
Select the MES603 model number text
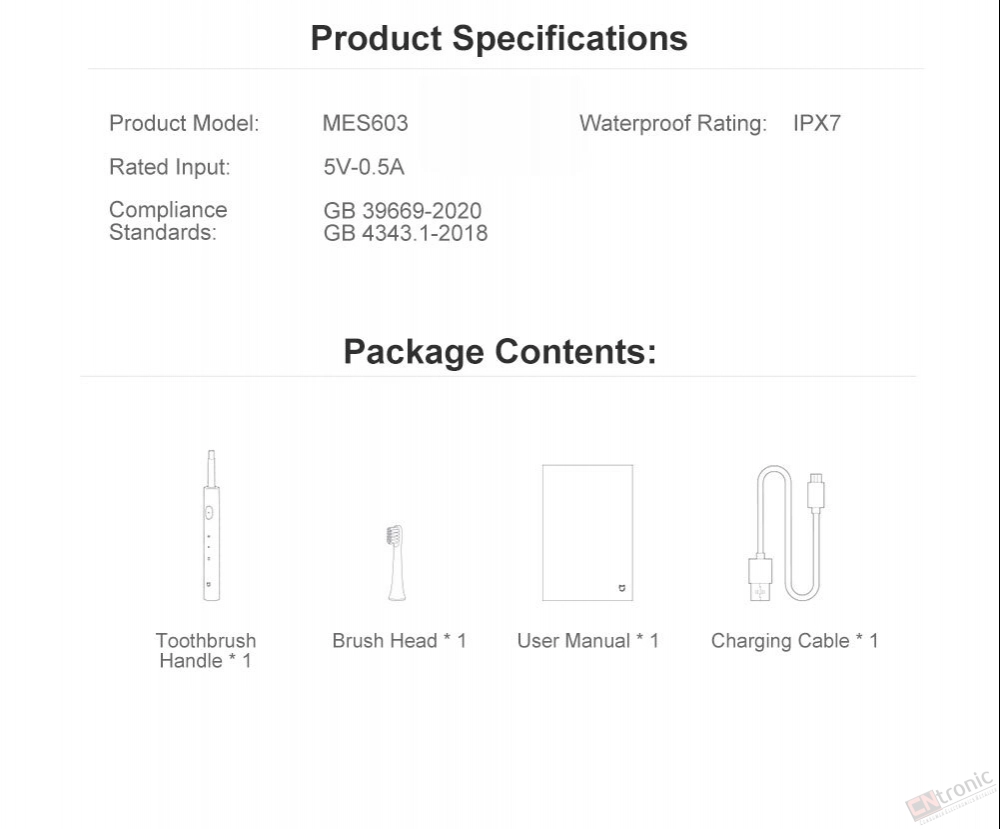click(x=365, y=123)
